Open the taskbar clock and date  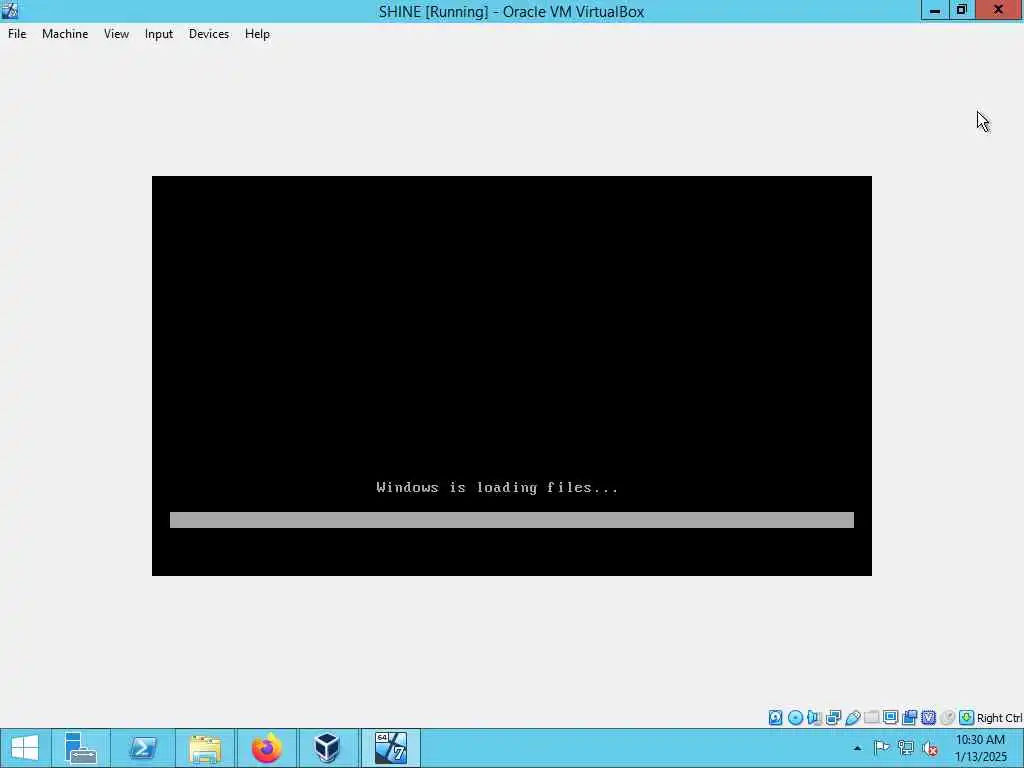(980, 748)
